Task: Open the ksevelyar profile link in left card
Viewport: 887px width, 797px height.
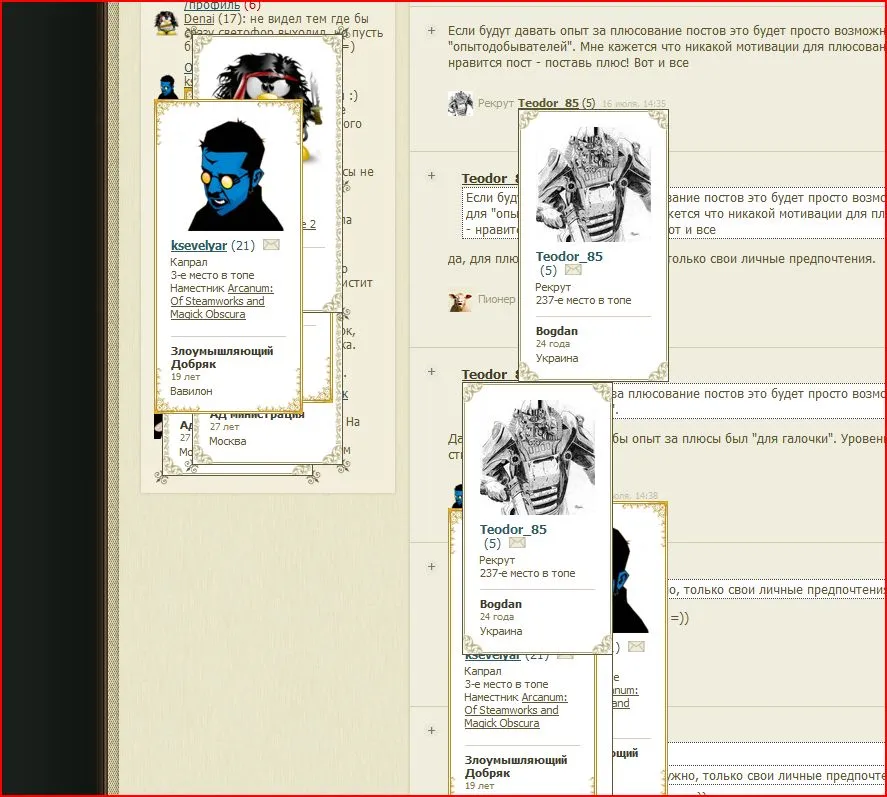Action: point(199,245)
